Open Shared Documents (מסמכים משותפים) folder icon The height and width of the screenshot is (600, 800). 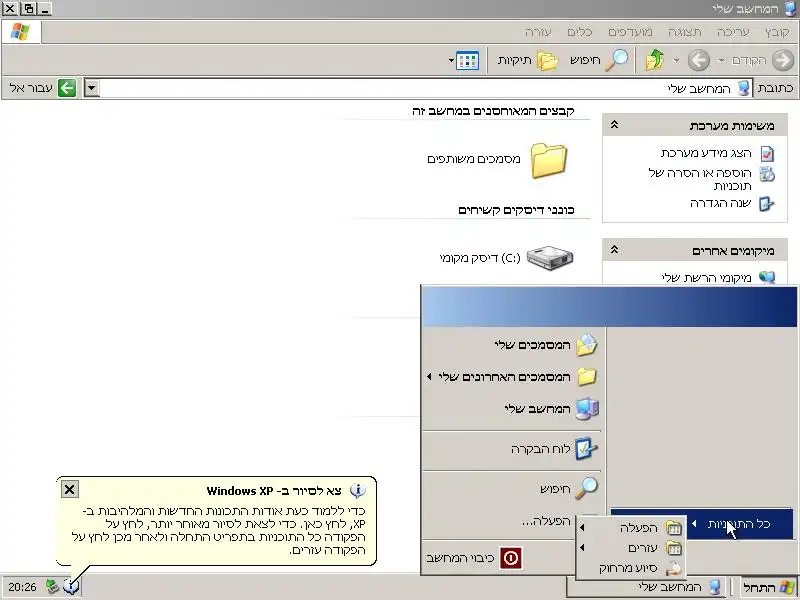click(548, 160)
